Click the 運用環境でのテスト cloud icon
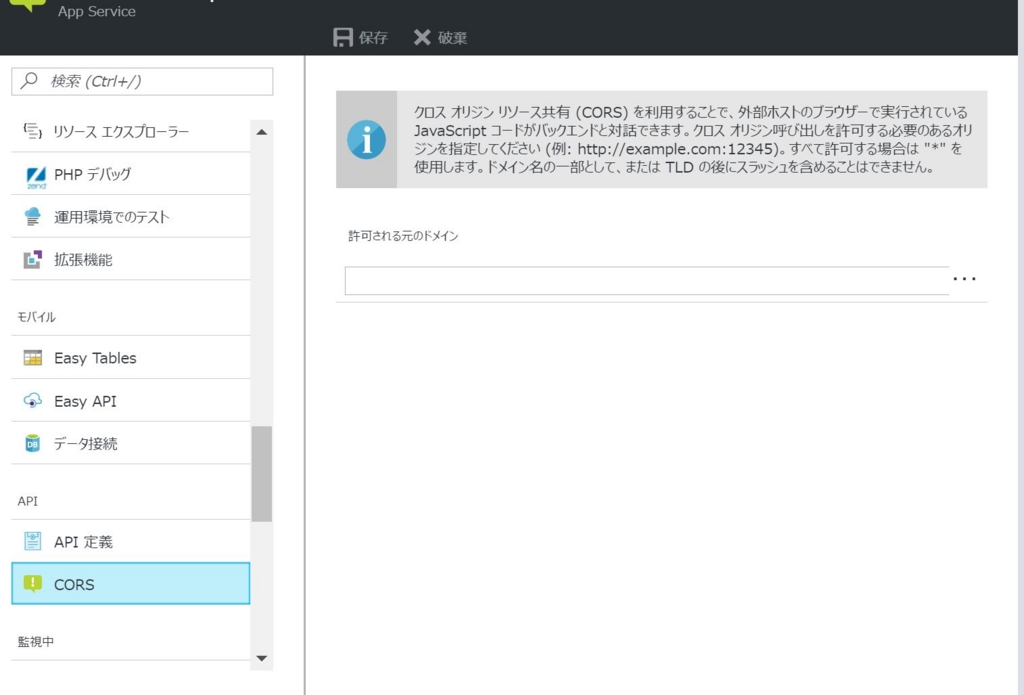 click(32, 216)
